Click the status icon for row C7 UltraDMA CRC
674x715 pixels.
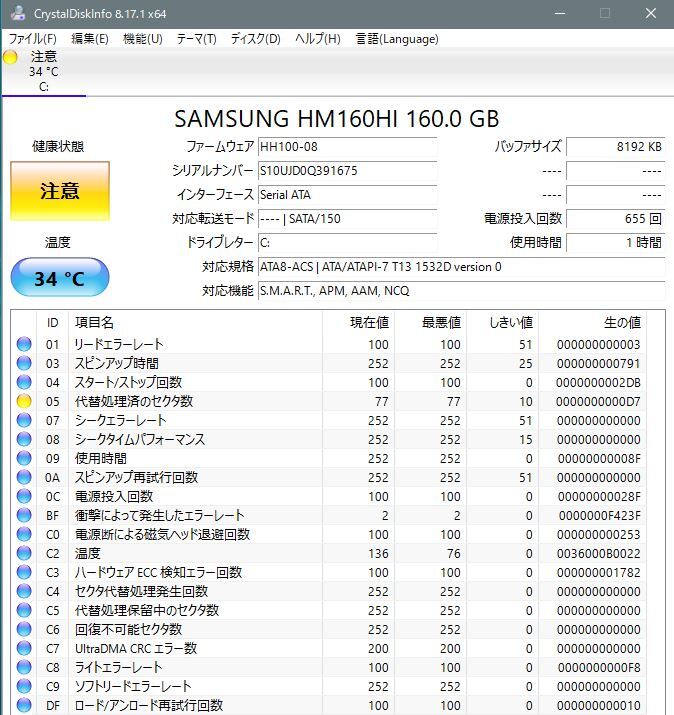point(24,648)
